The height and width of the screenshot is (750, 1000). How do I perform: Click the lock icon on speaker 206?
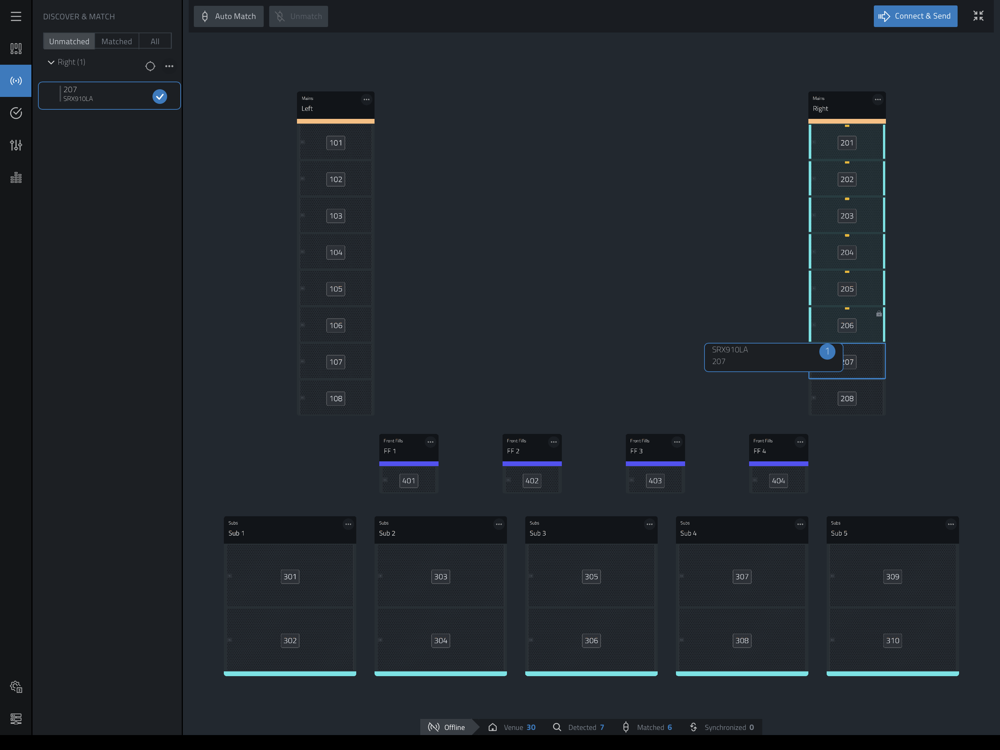(879, 314)
